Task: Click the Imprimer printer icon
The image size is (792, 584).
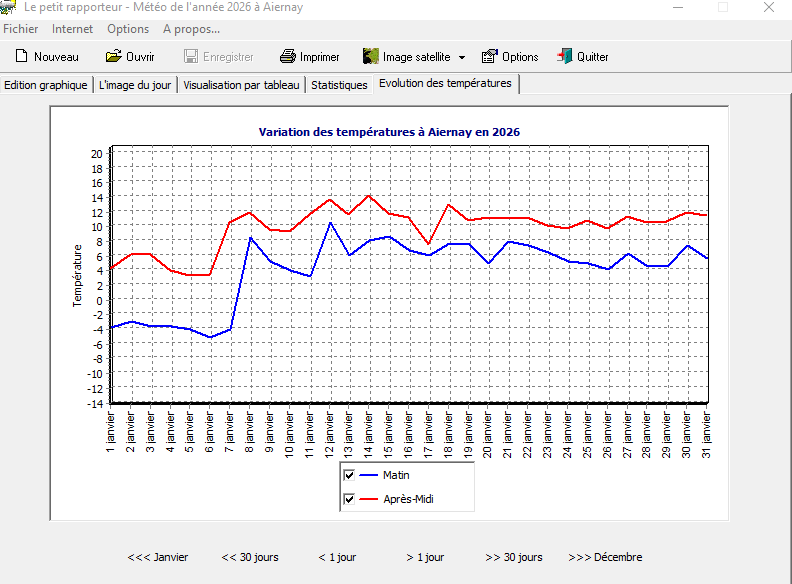Action: [x=288, y=57]
